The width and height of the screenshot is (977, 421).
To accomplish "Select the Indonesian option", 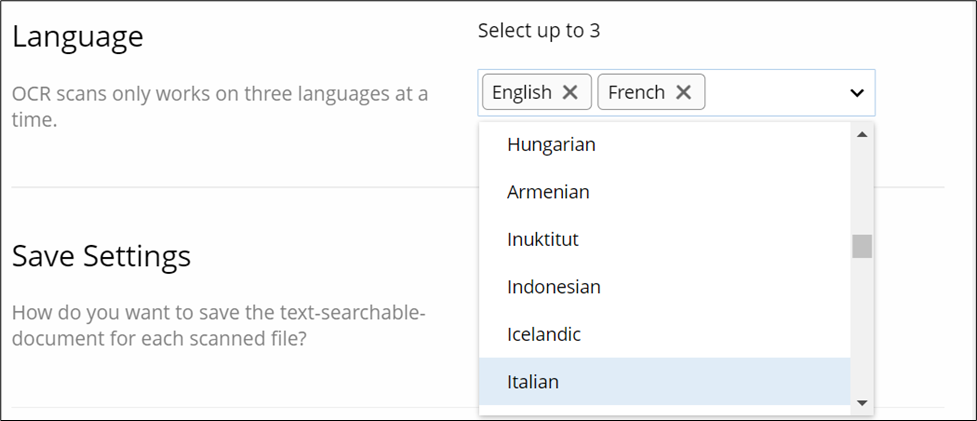I will [554, 287].
